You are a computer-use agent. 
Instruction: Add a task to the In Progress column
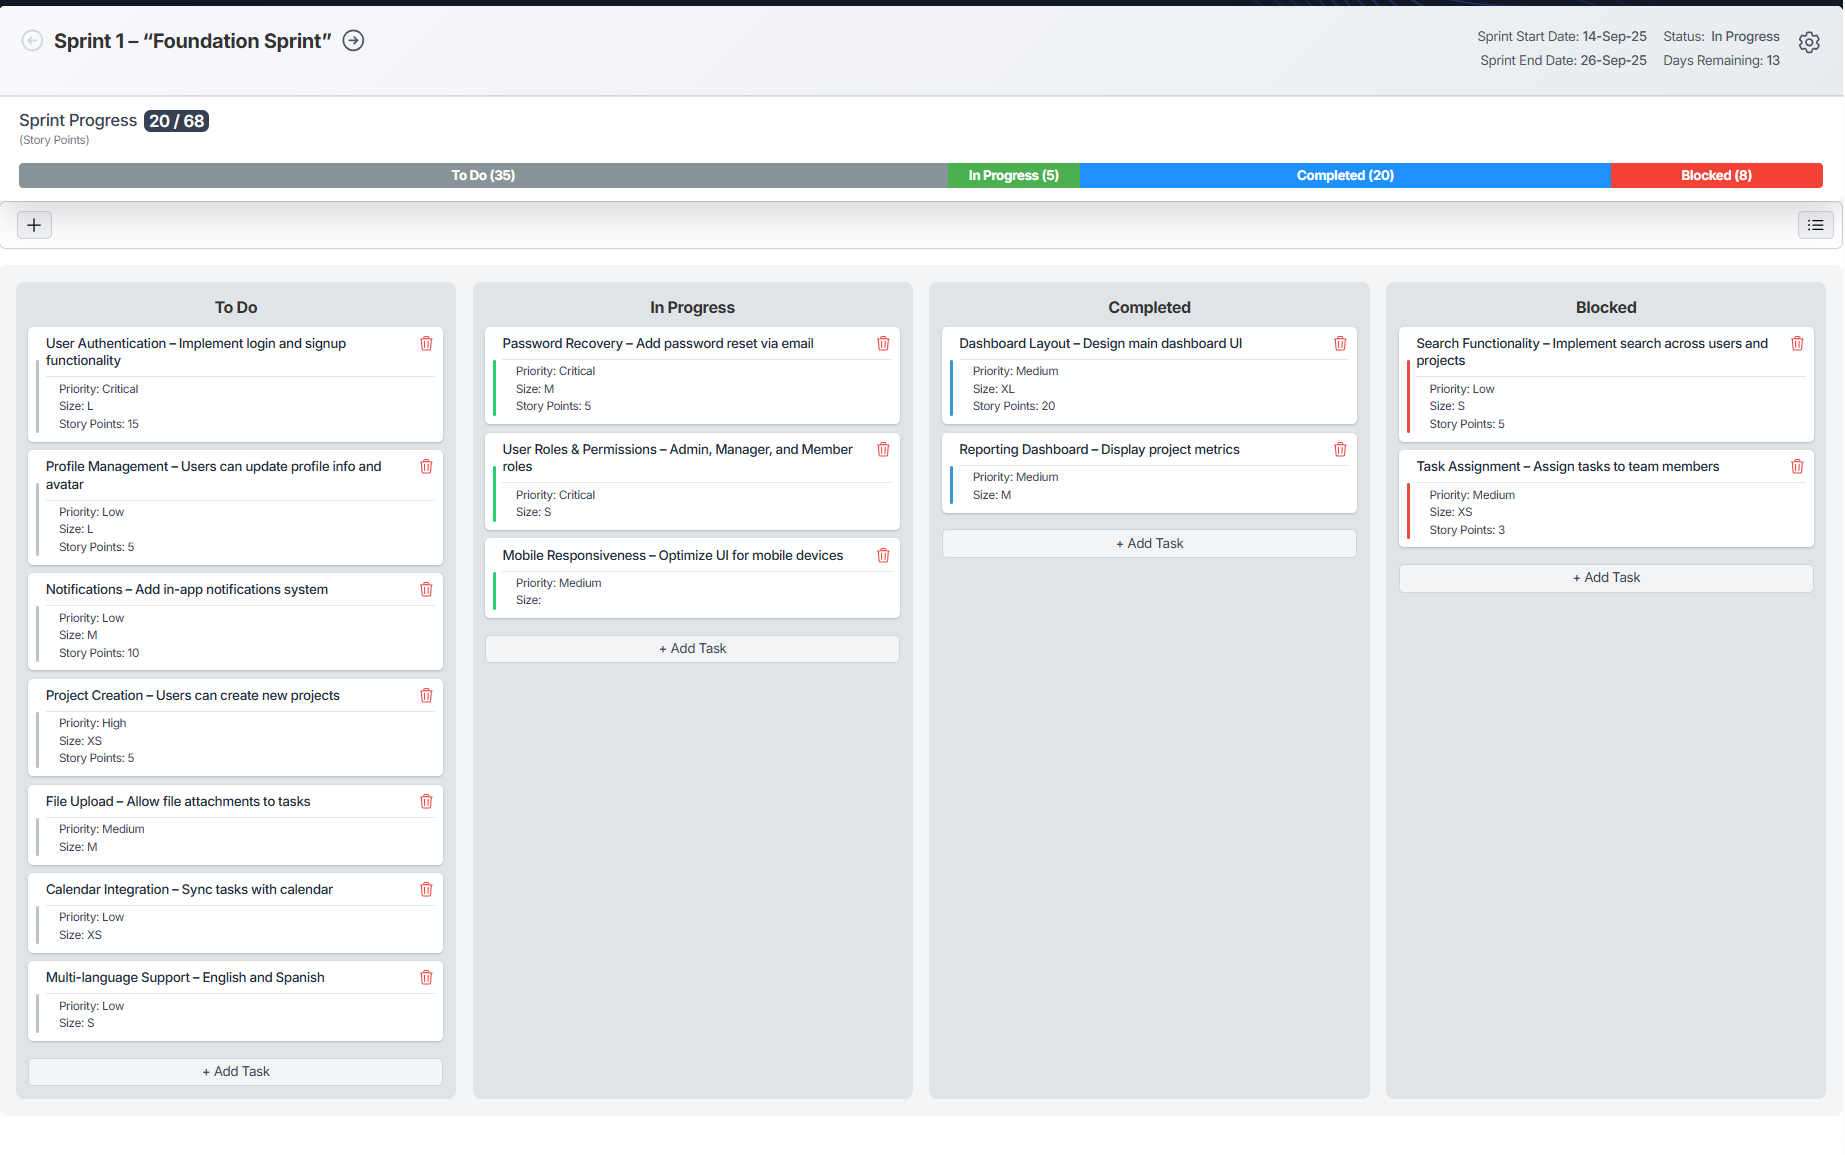692,648
